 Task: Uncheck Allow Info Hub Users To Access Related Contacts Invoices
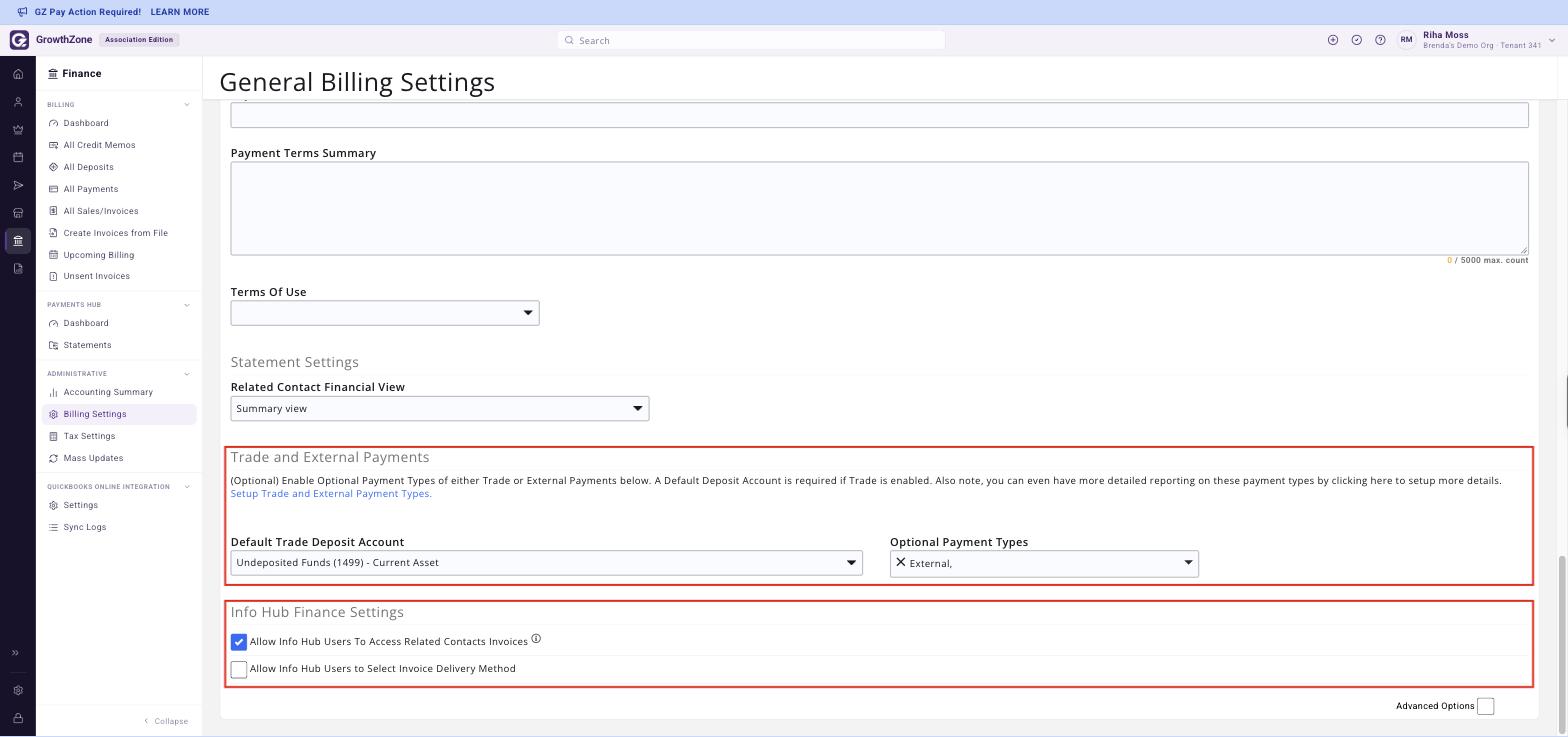239,642
